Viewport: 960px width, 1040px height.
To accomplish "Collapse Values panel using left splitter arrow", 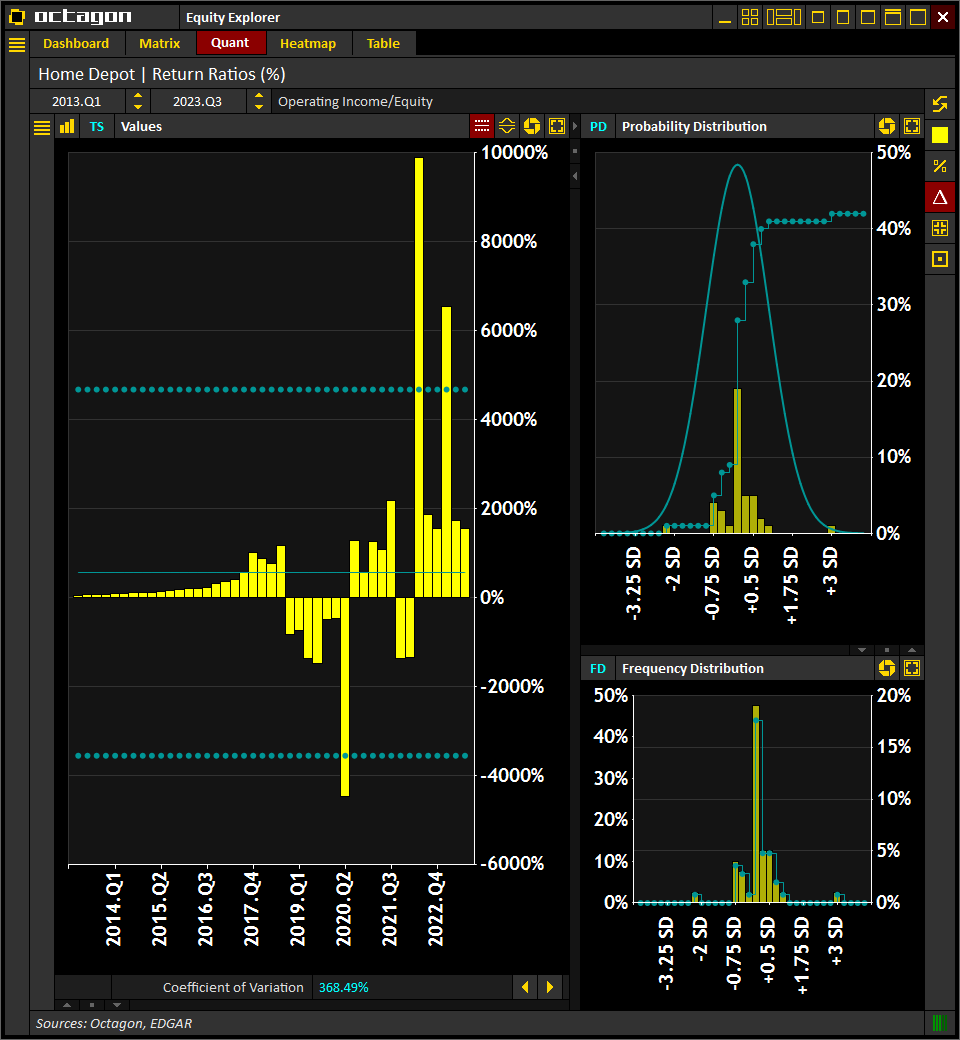I will coord(575,176).
